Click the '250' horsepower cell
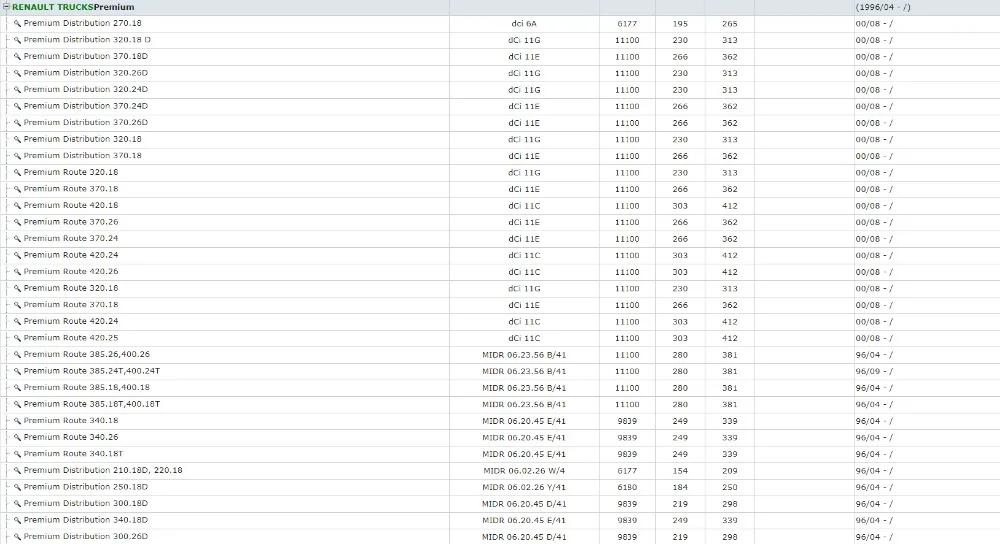Viewport: 1000px width, 544px height. coord(730,488)
